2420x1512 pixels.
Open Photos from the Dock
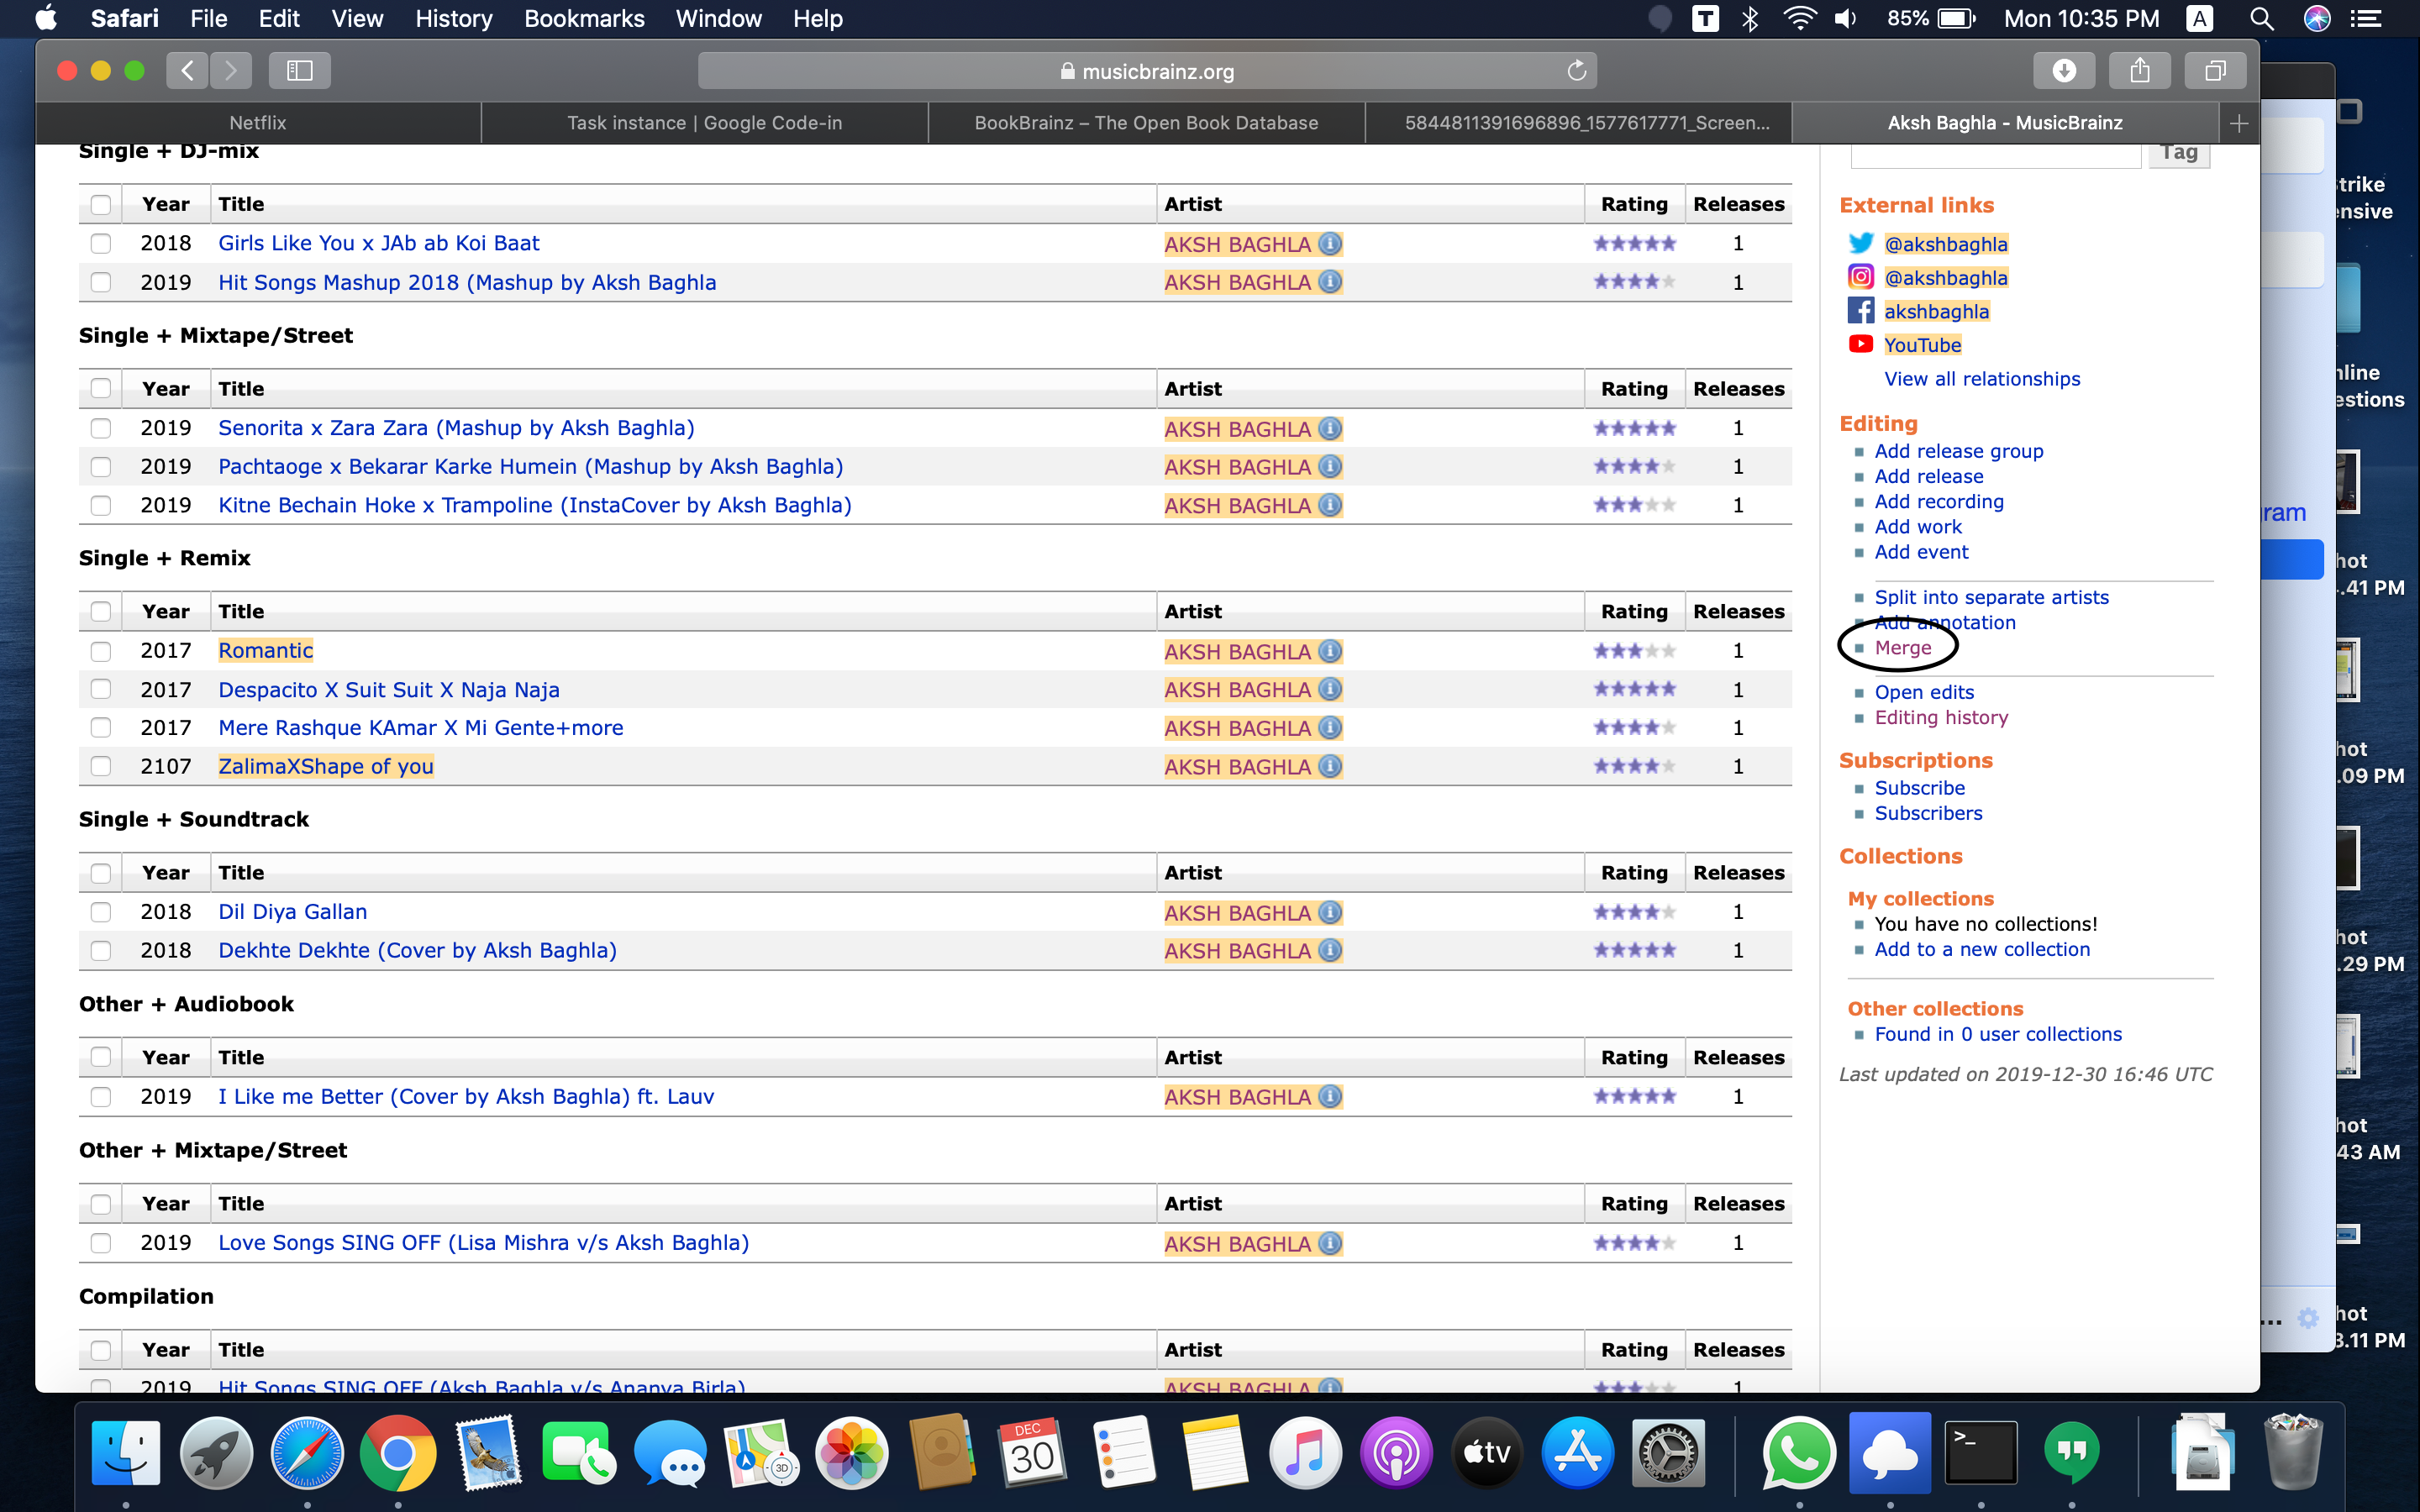(x=852, y=1453)
